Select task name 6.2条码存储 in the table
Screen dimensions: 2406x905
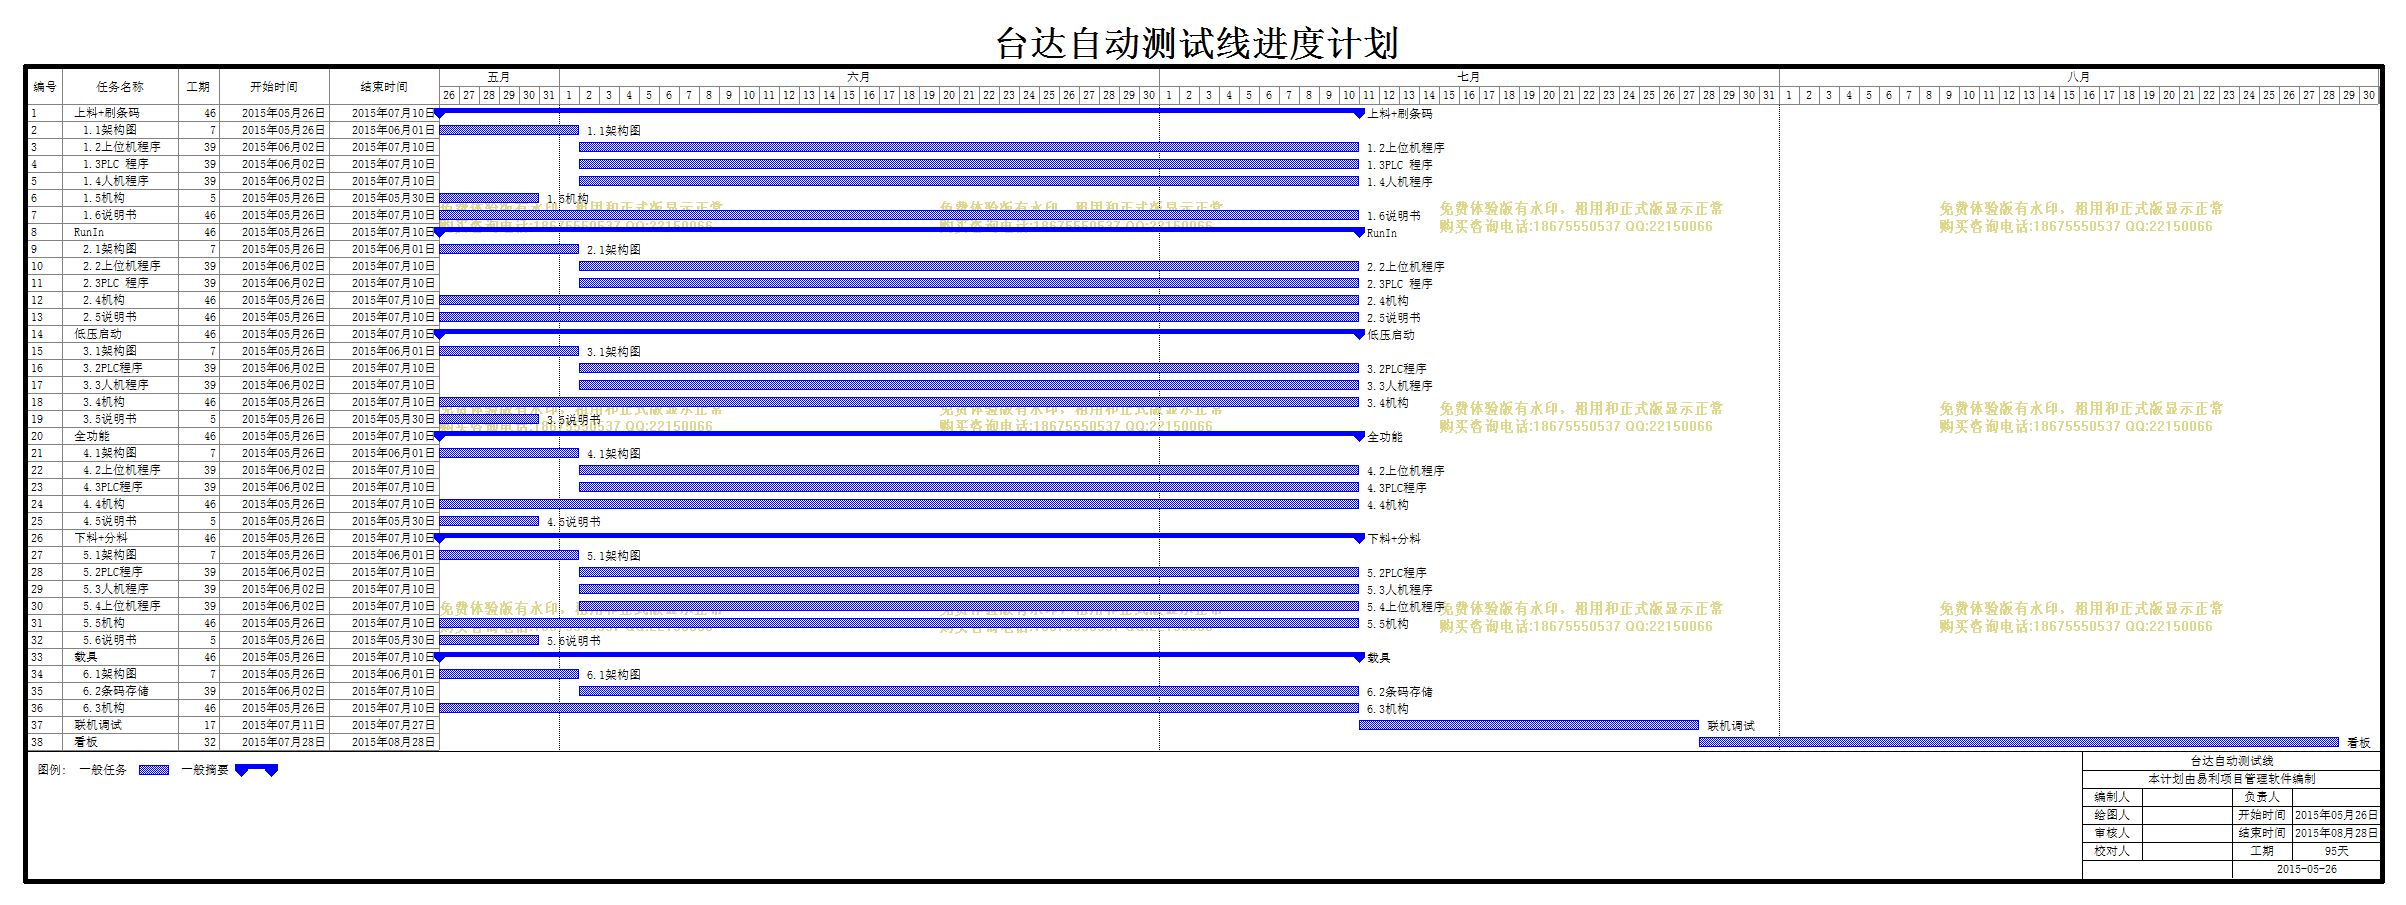(115, 691)
